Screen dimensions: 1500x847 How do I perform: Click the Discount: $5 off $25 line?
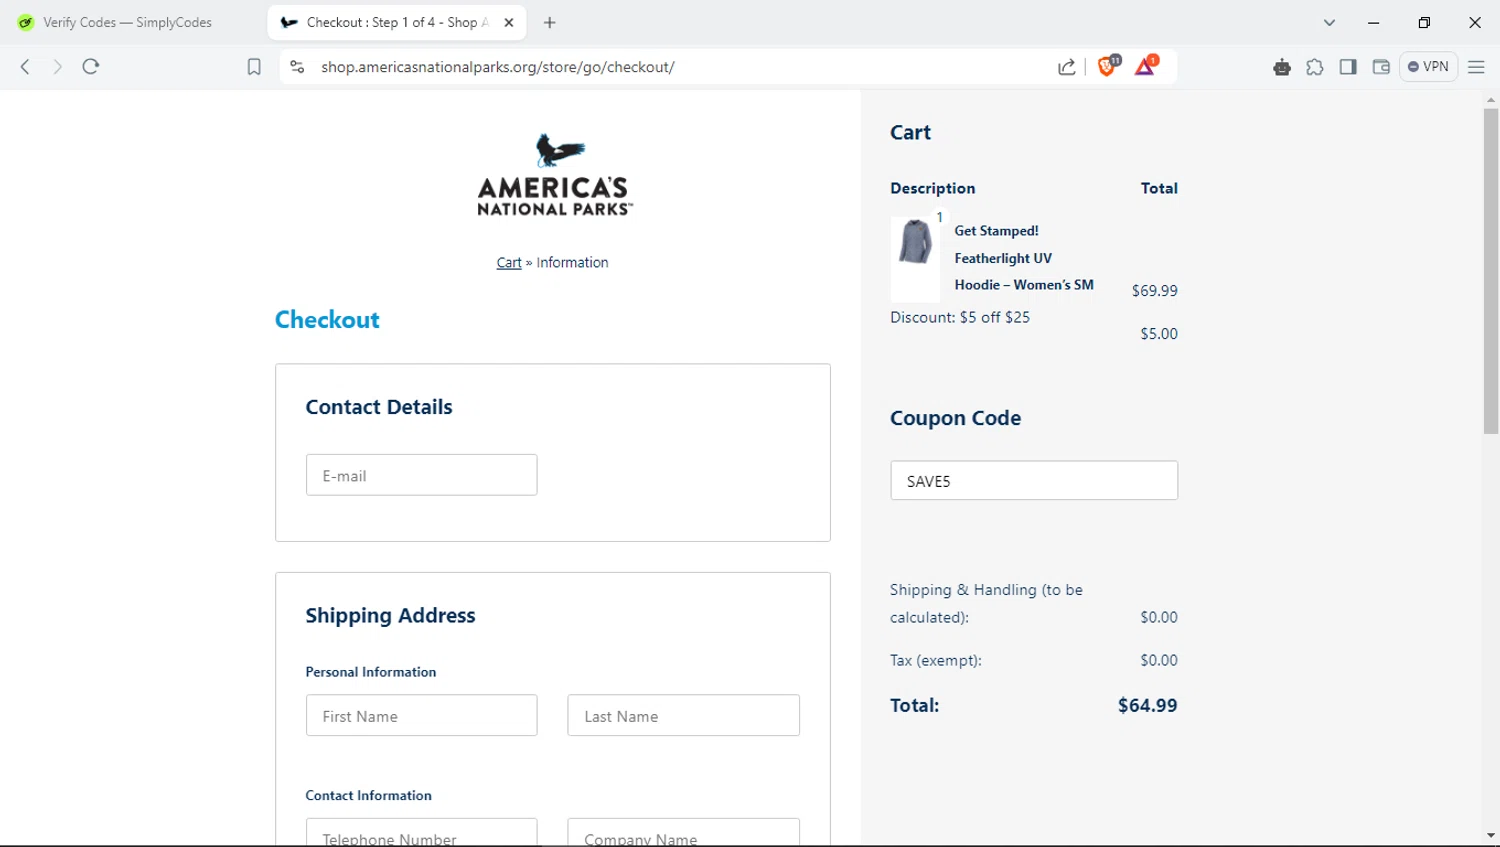(x=960, y=317)
